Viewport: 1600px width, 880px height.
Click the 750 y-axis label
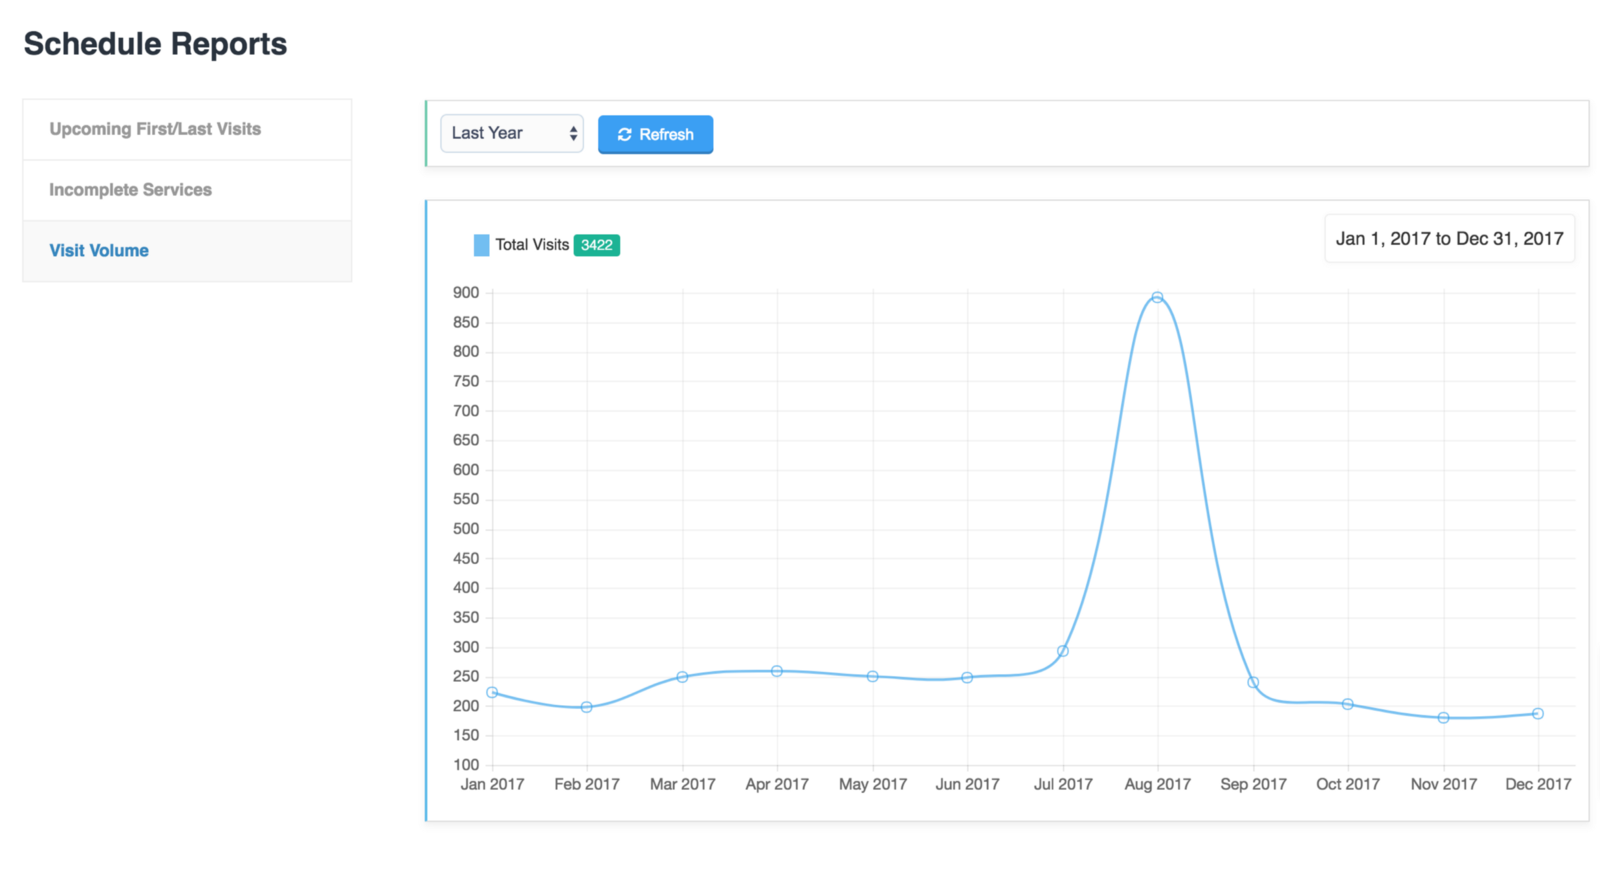tap(466, 381)
